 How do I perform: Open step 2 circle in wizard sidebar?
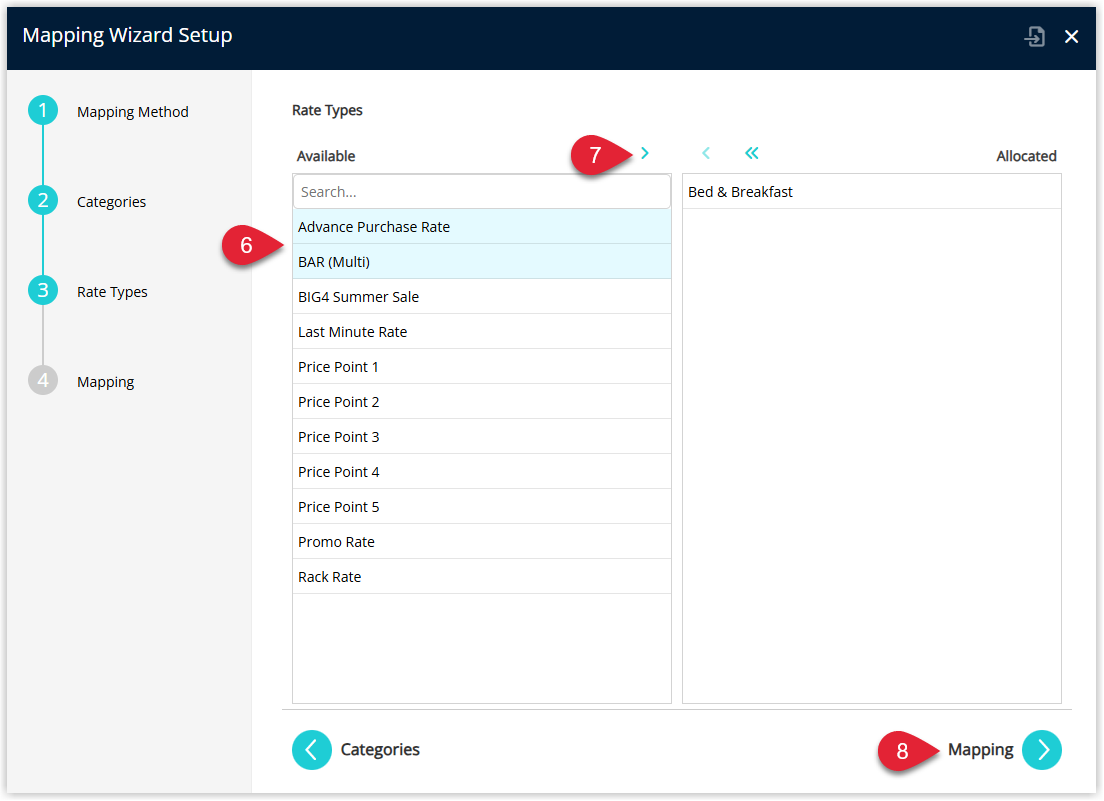(43, 201)
